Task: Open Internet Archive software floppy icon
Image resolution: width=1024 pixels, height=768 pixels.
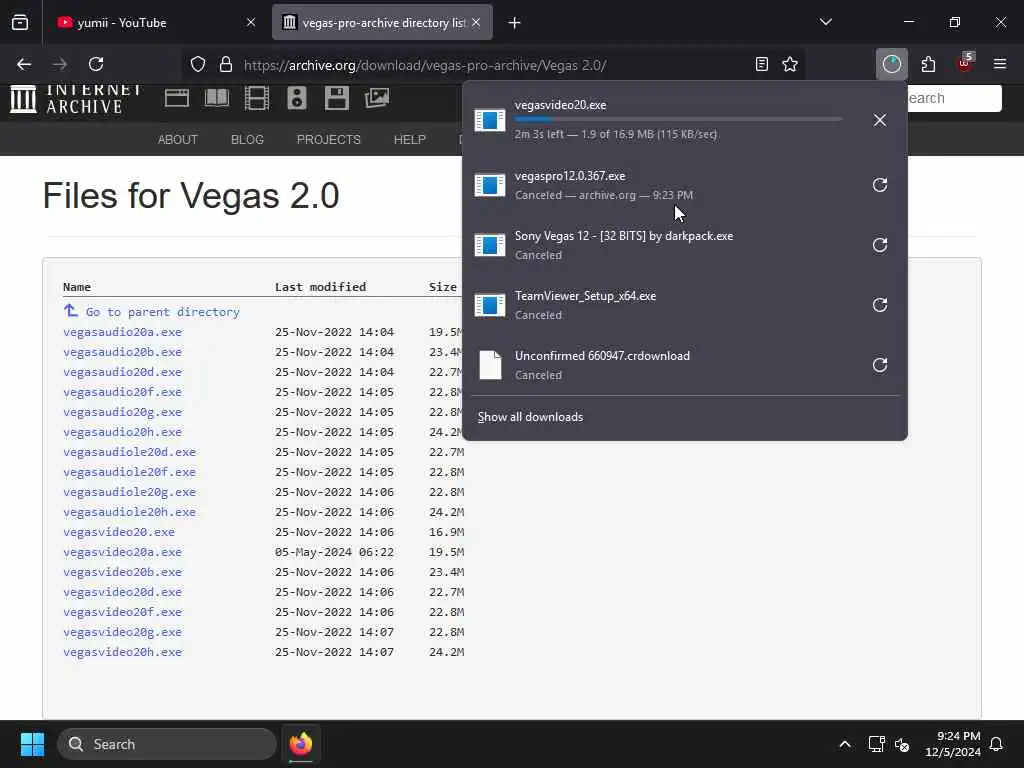Action: (337, 98)
